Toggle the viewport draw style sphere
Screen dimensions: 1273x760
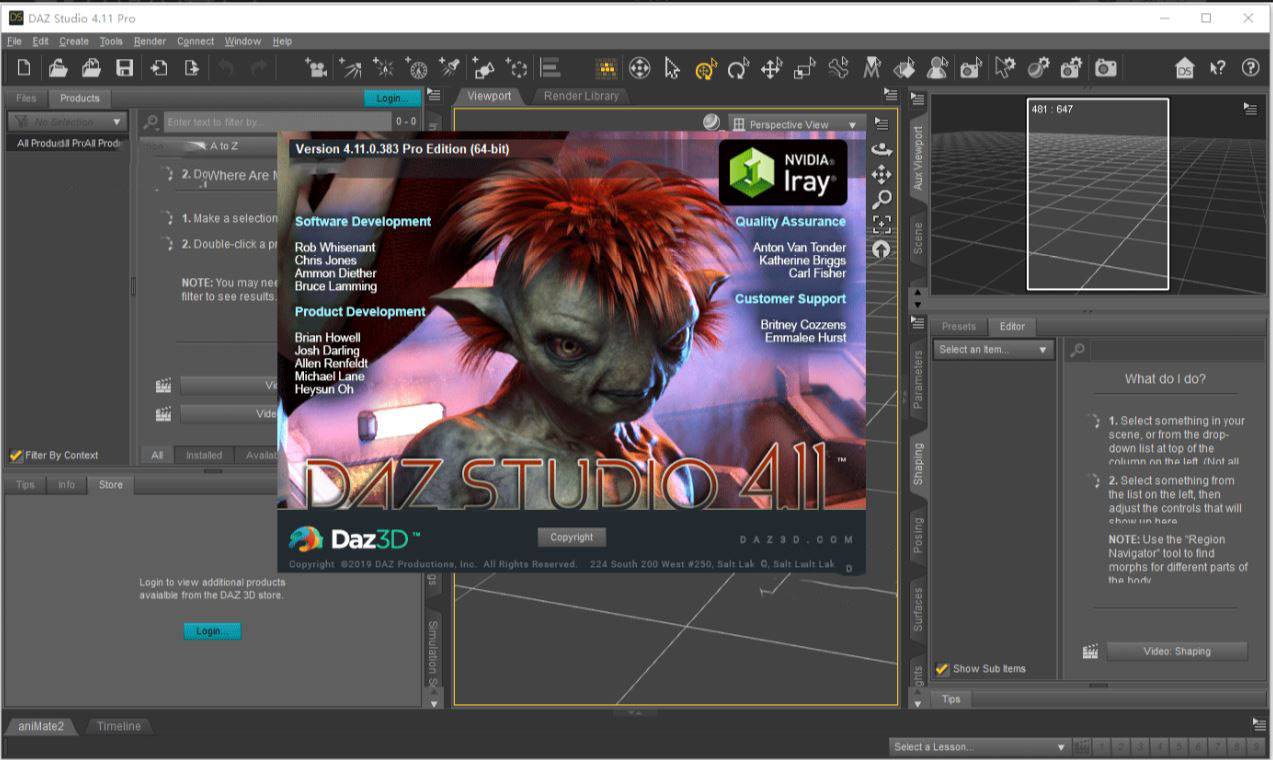pyautogui.click(x=711, y=122)
